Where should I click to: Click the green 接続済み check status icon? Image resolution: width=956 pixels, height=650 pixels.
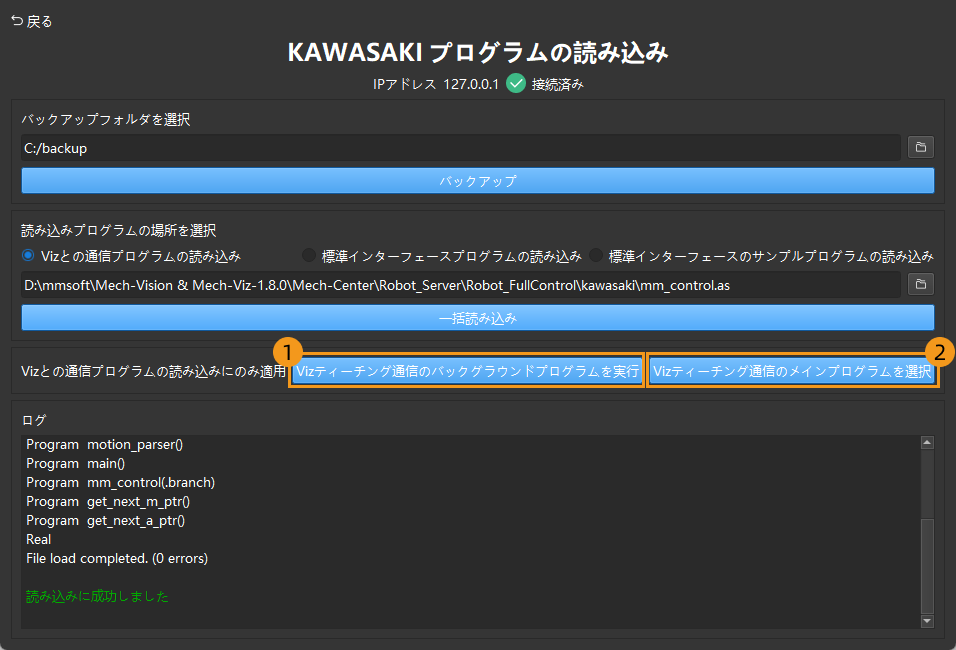[x=516, y=84]
